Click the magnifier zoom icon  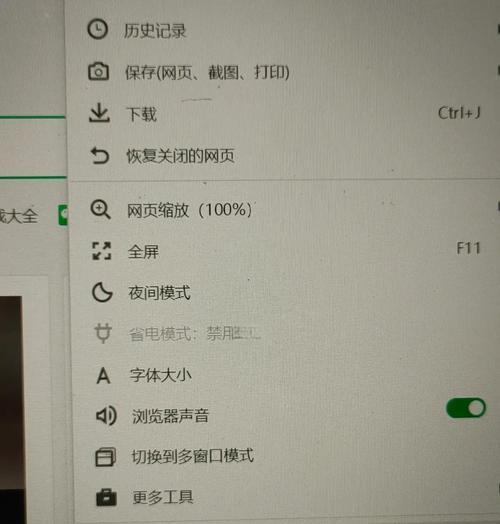[x=100, y=209]
